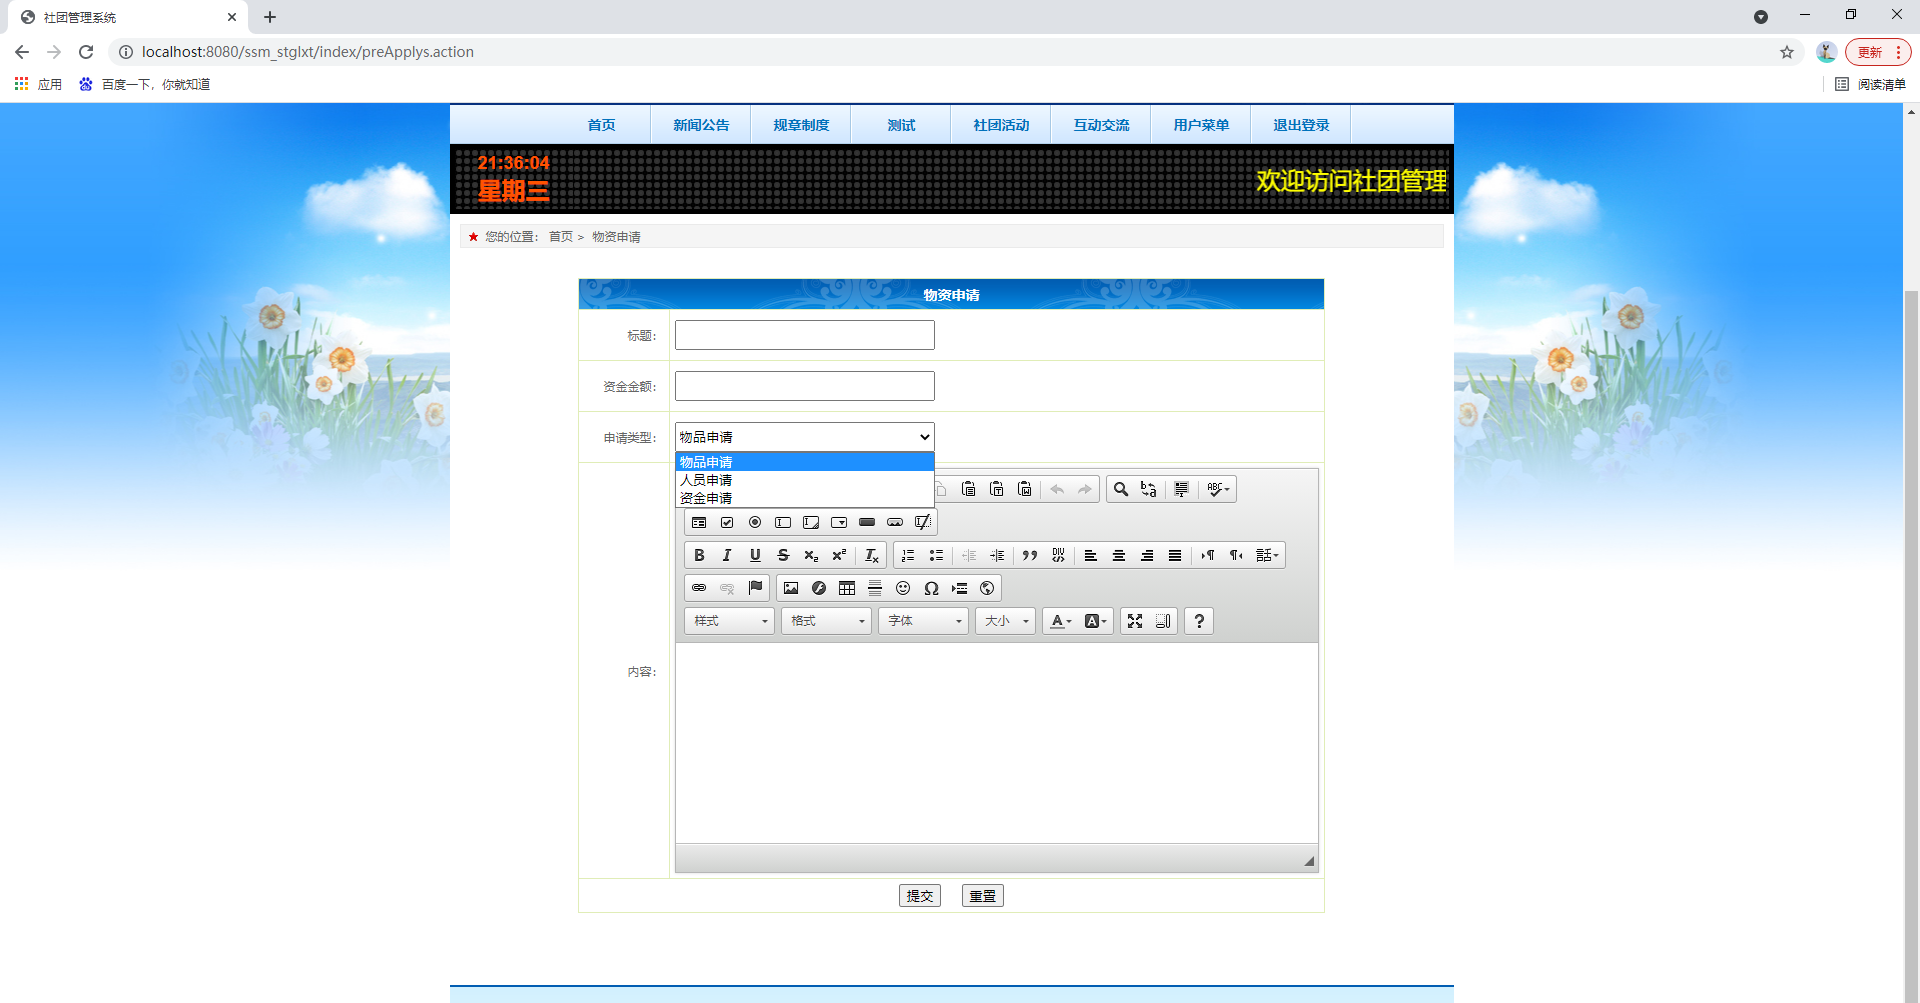Screen dimensions: 1920x1003
Task: Open the 字体 font dropdown
Action: (x=924, y=621)
